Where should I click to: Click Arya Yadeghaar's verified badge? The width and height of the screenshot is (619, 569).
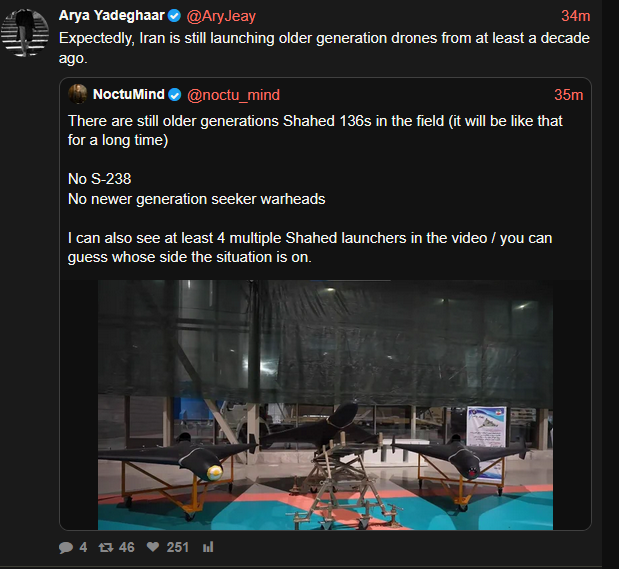click(174, 16)
